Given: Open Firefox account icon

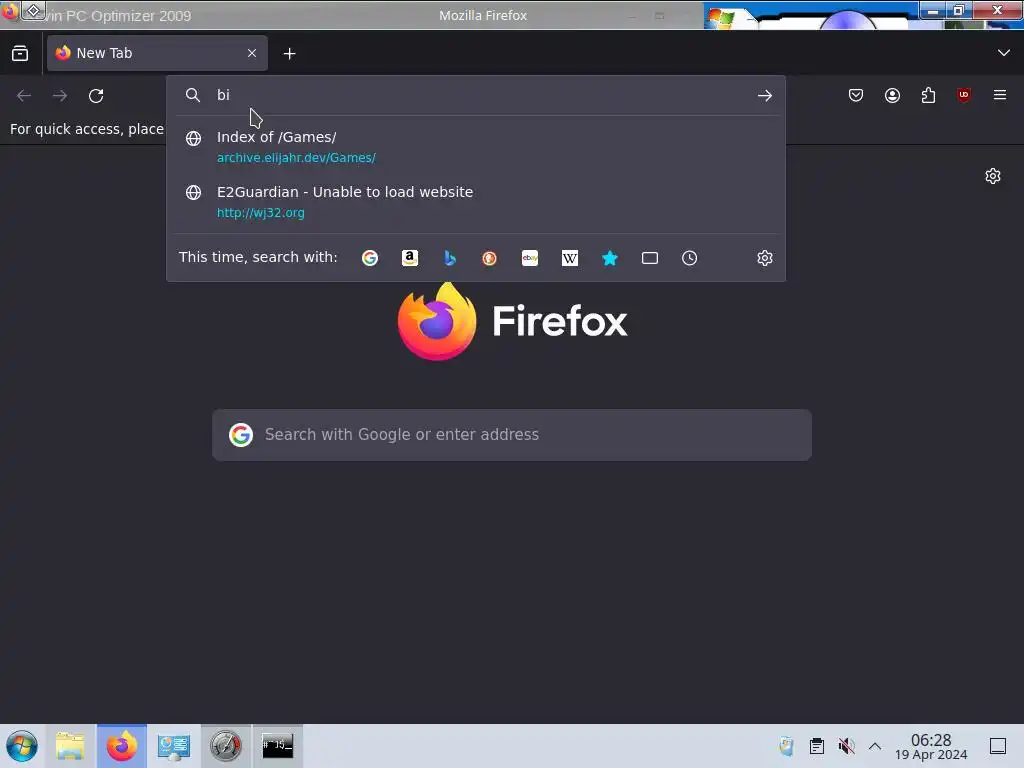Looking at the screenshot, I should [x=892, y=95].
